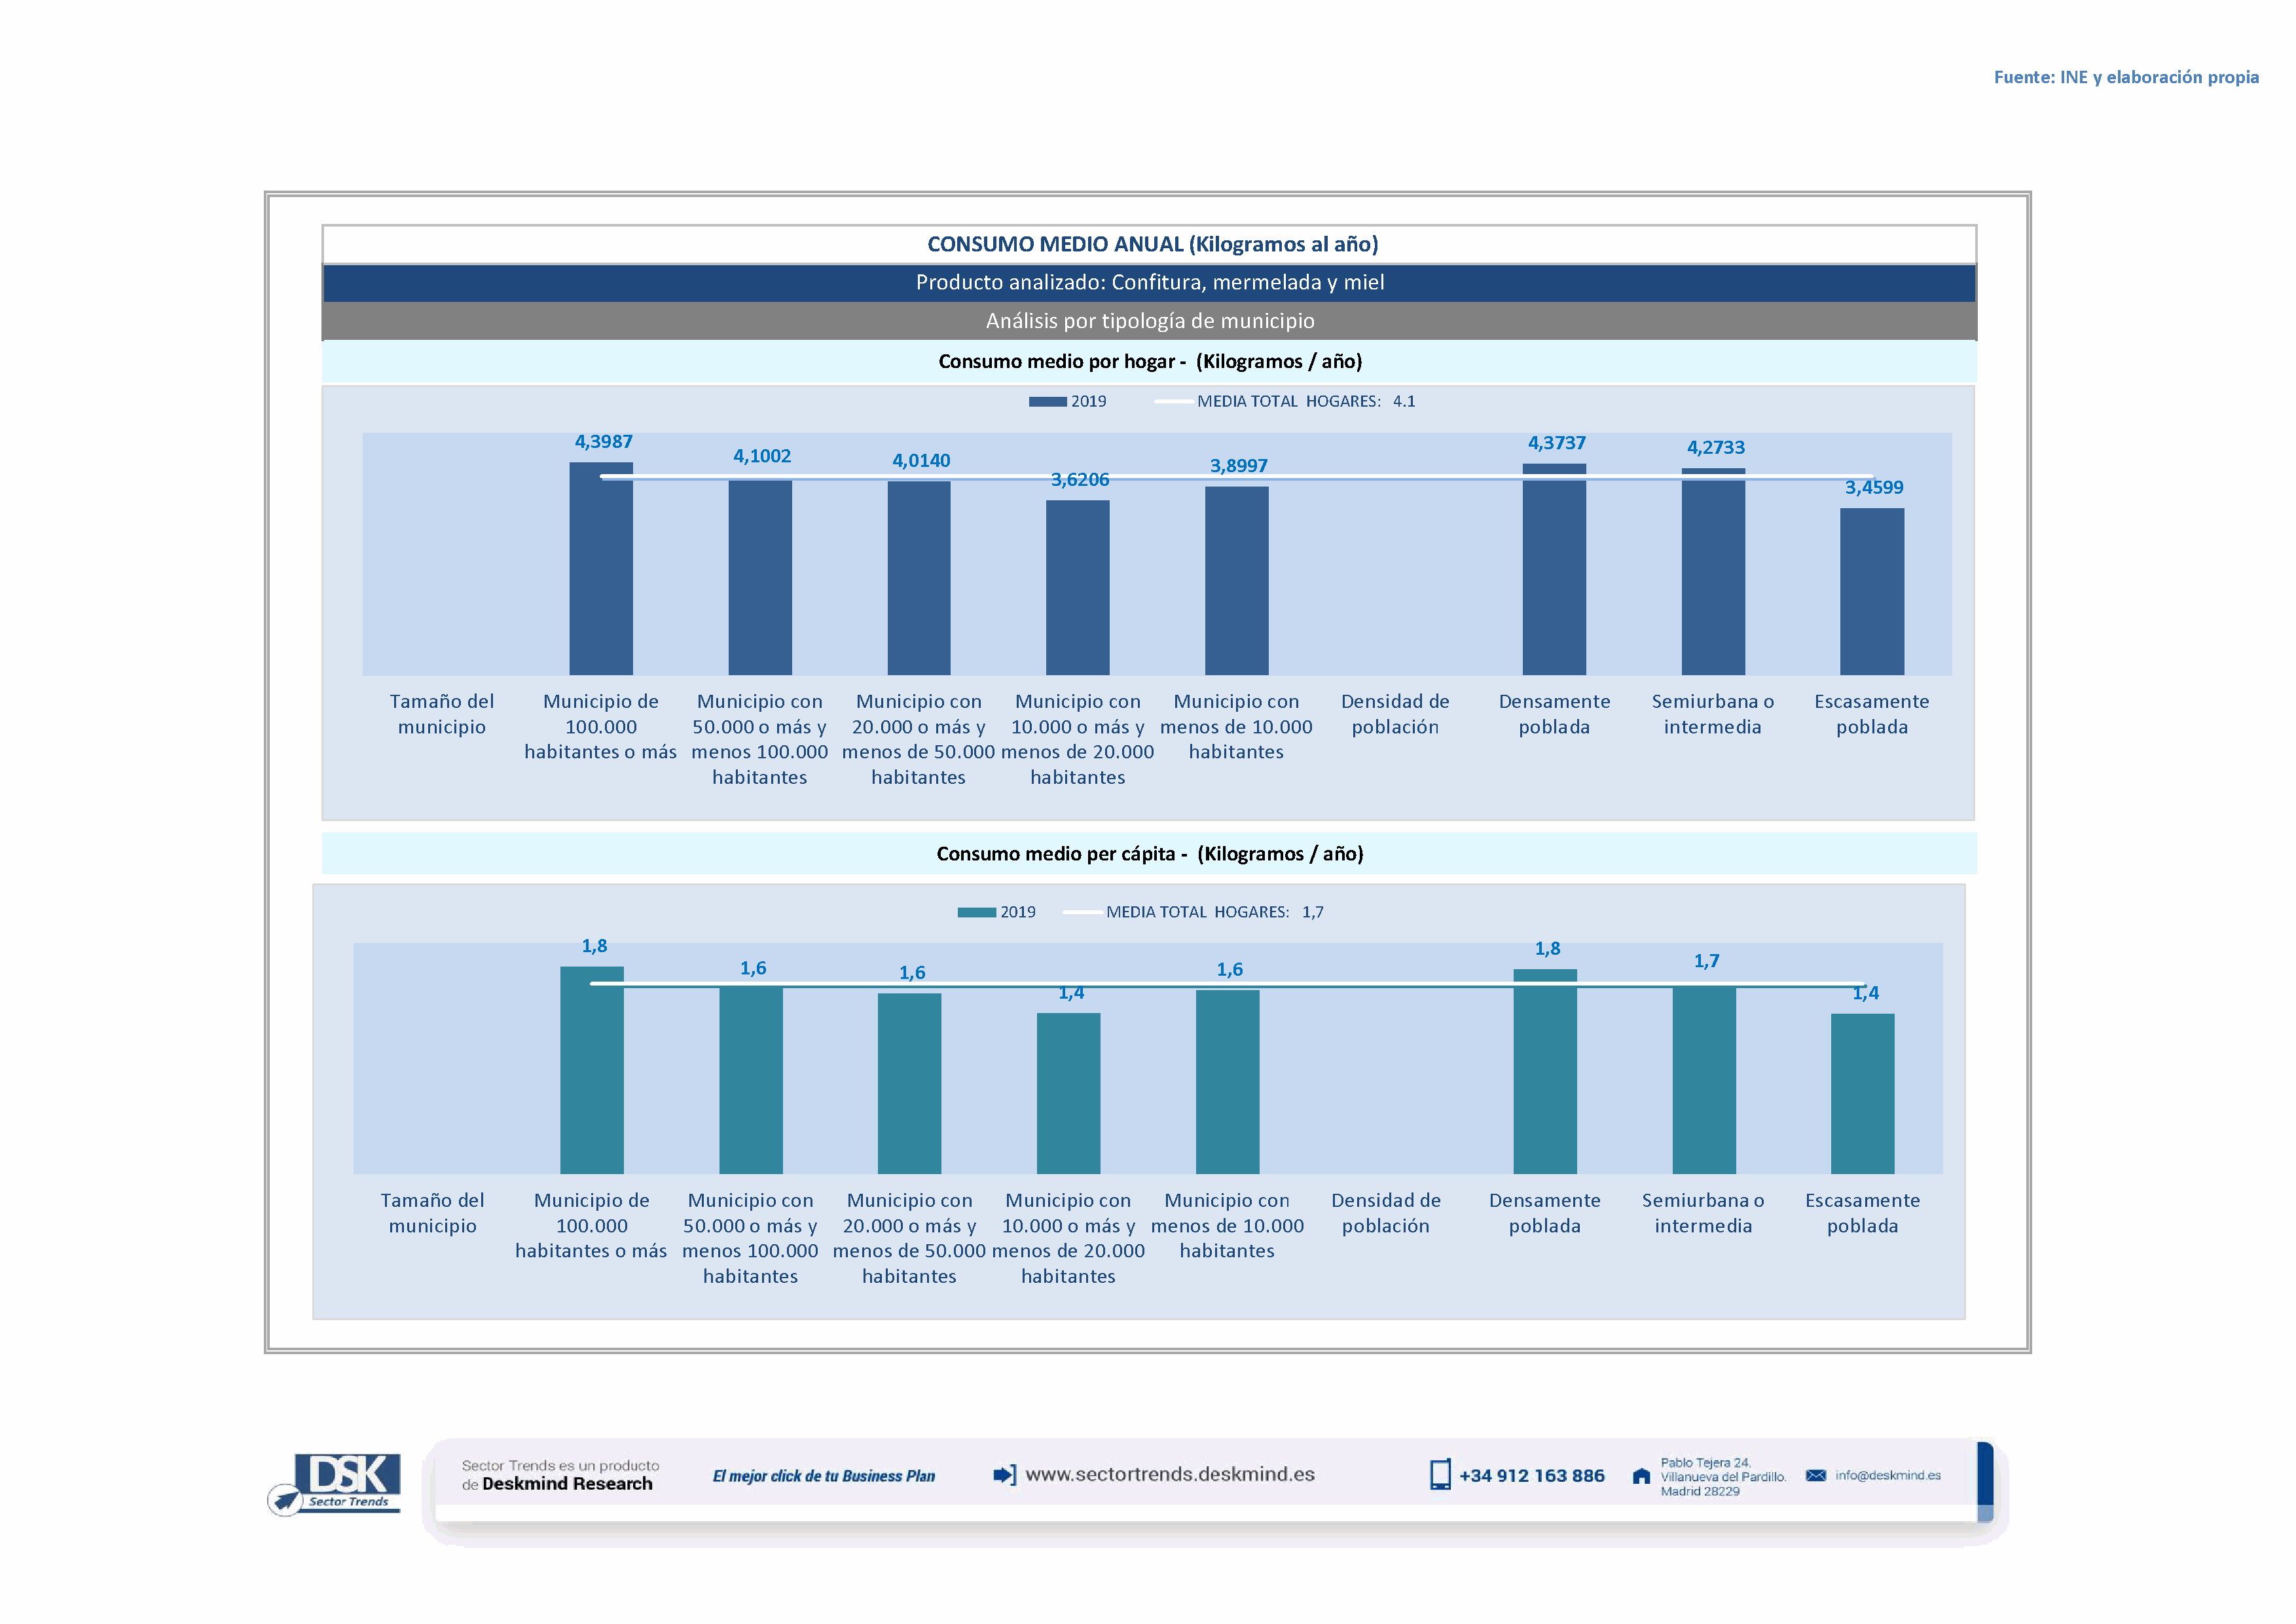Image resolution: width=2296 pixels, height=1624 pixels.
Task: Click the mobile phone icon in footer
Action: (x=1439, y=1475)
